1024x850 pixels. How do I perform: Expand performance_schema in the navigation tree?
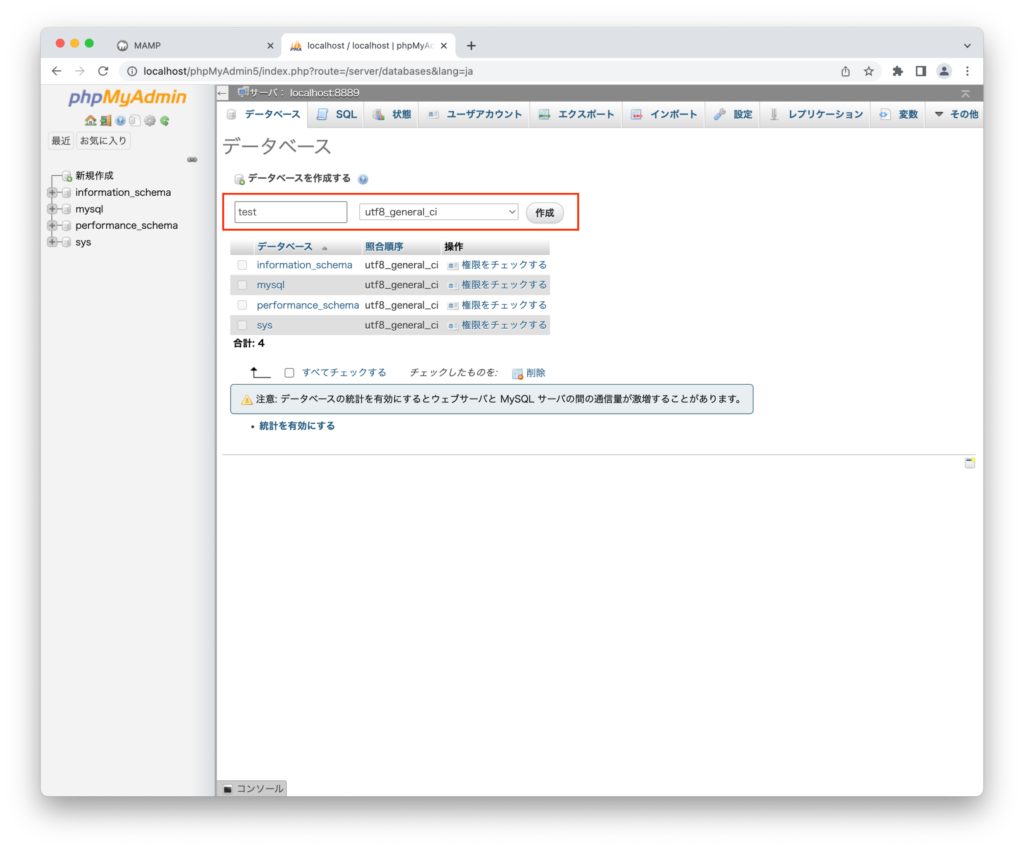(52, 226)
